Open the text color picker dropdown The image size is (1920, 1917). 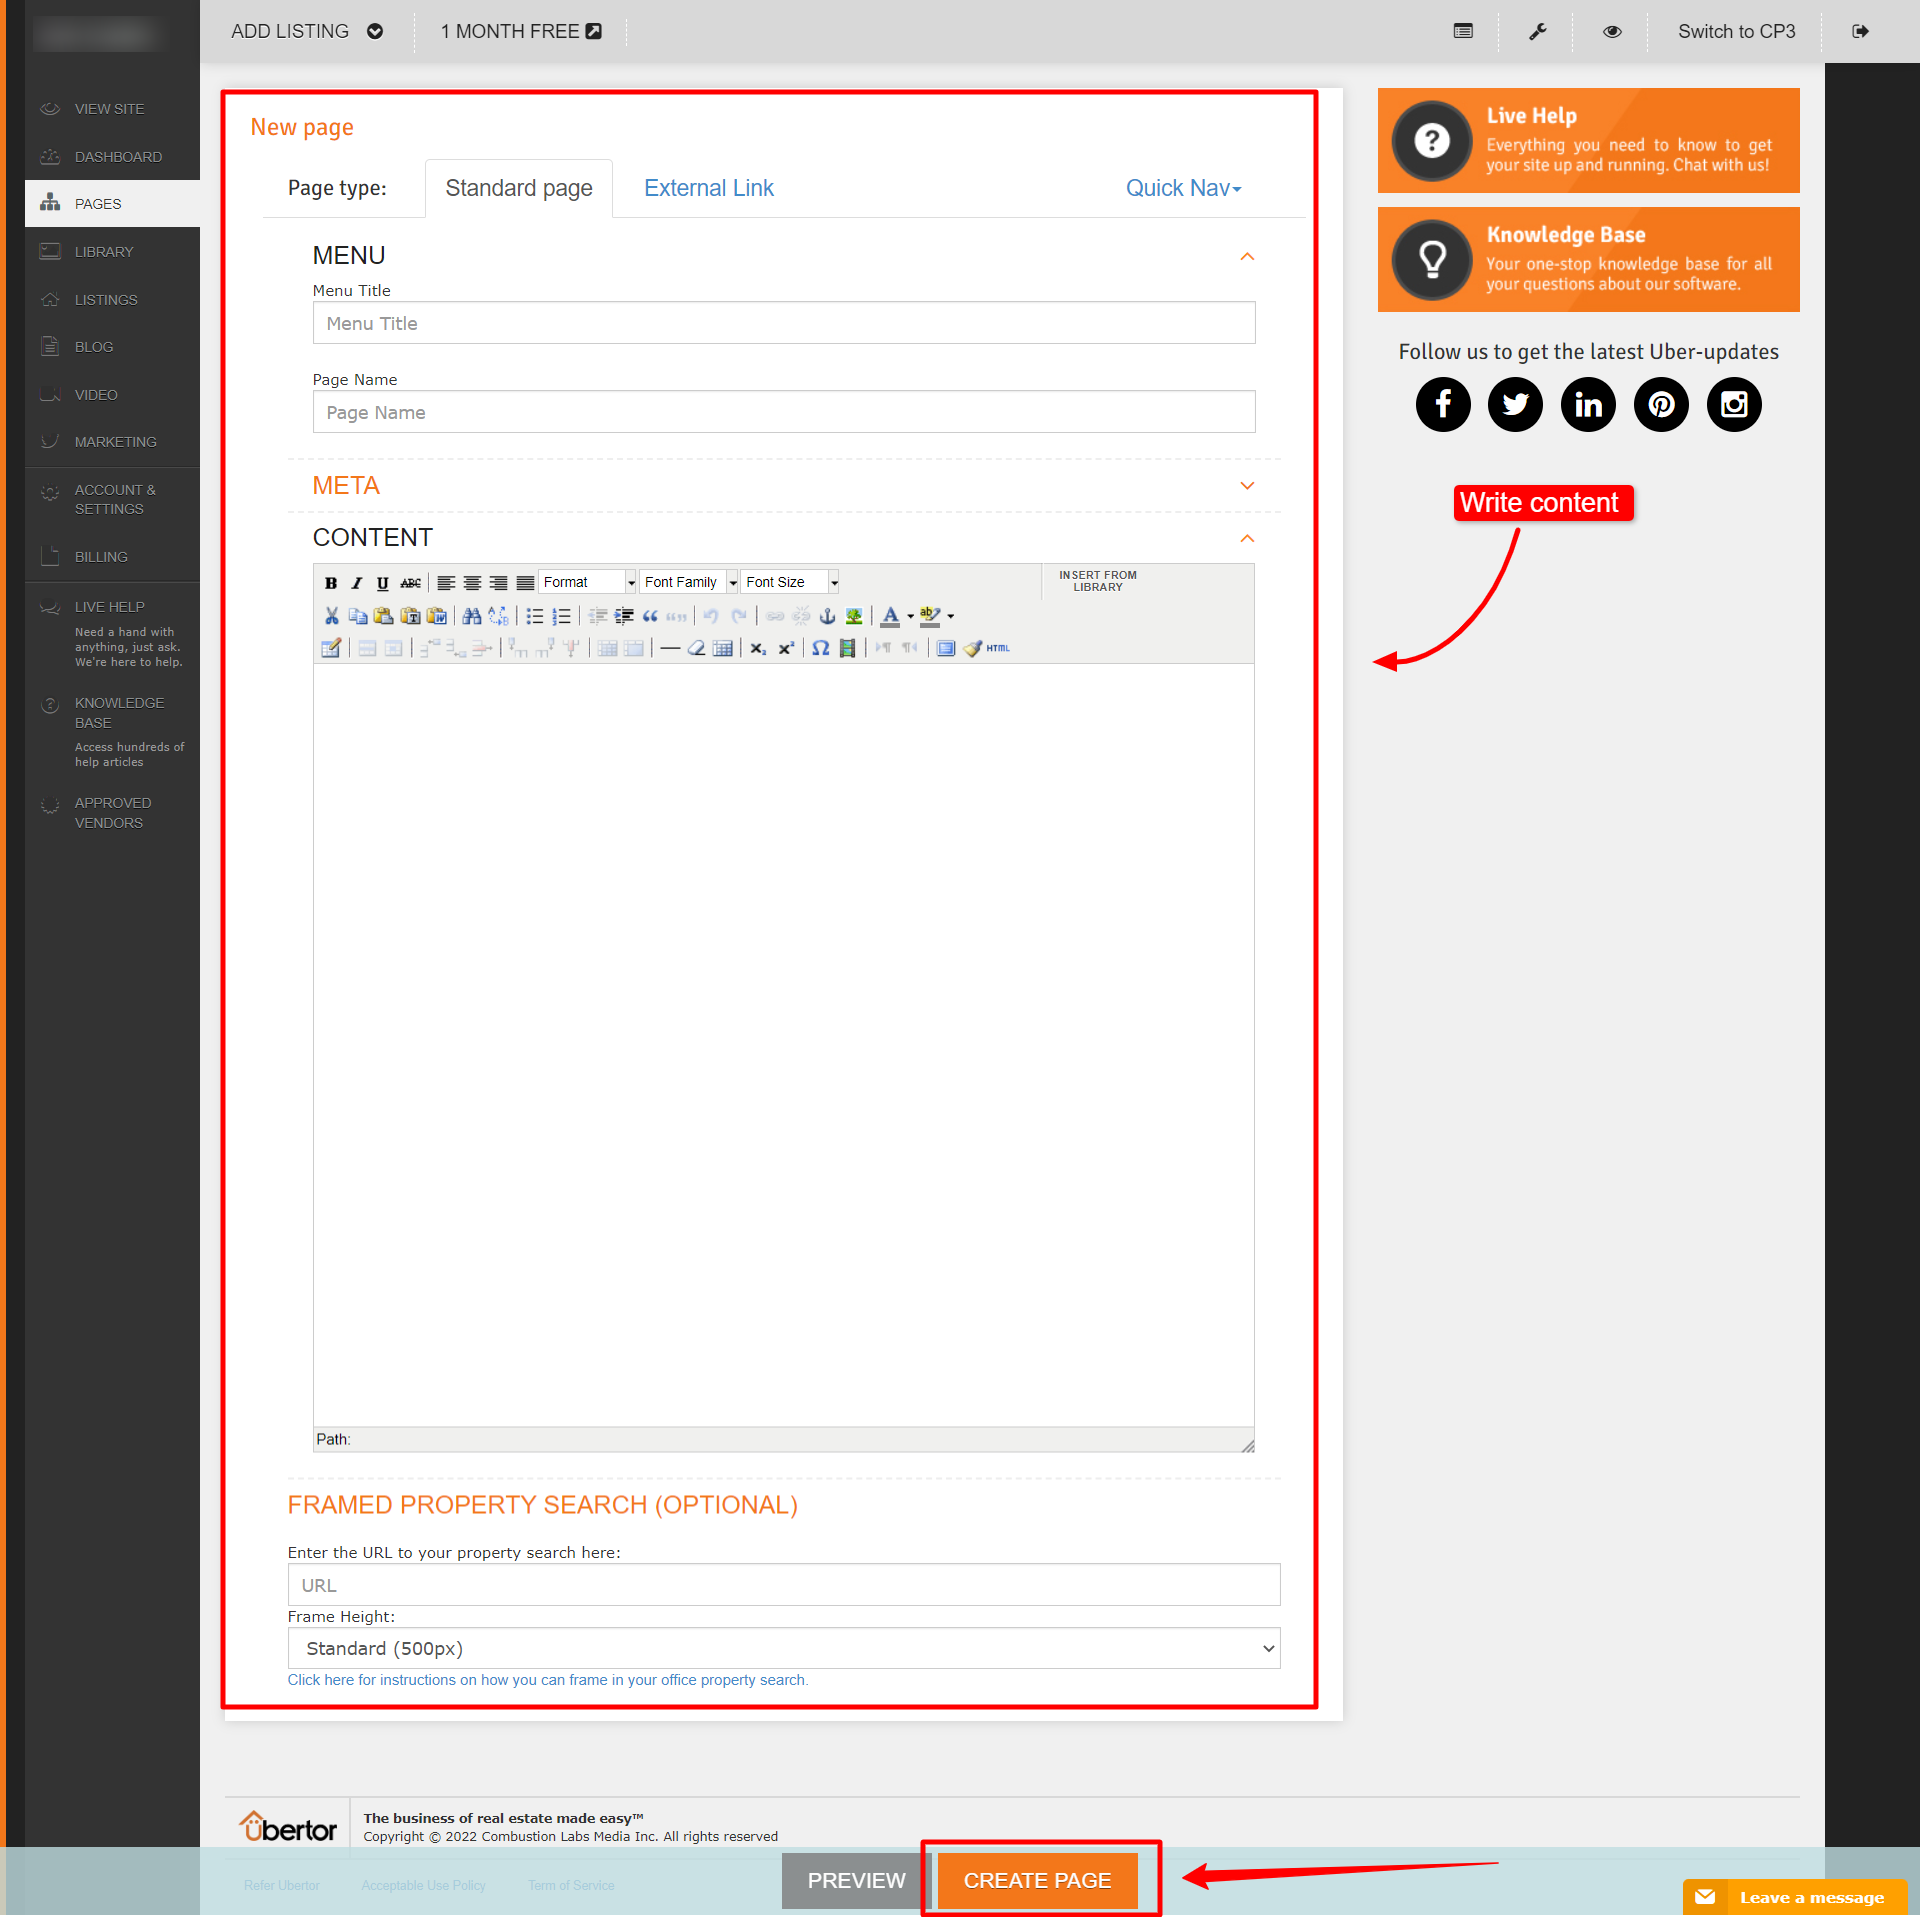(x=909, y=617)
